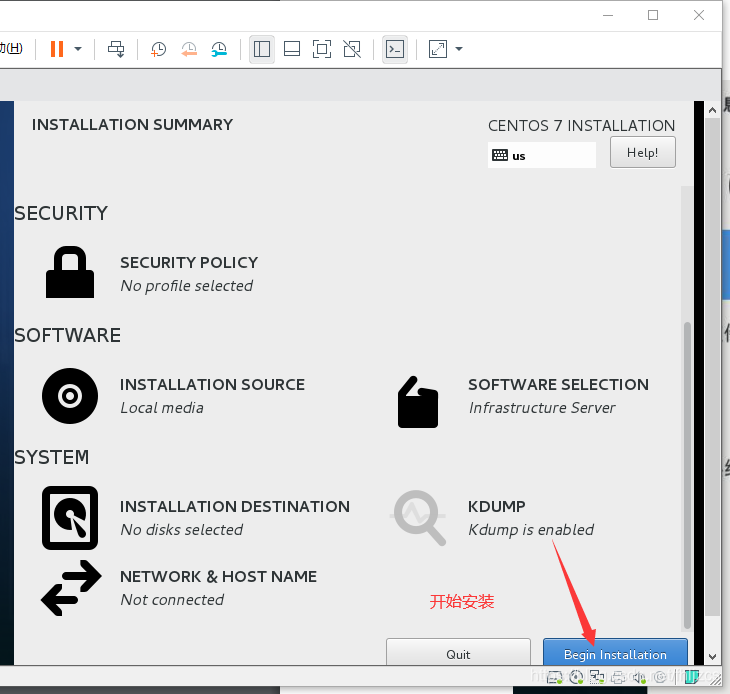Click the installer's inner vertical scrollbar
Screen dimensions: 730x694
click(687, 475)
